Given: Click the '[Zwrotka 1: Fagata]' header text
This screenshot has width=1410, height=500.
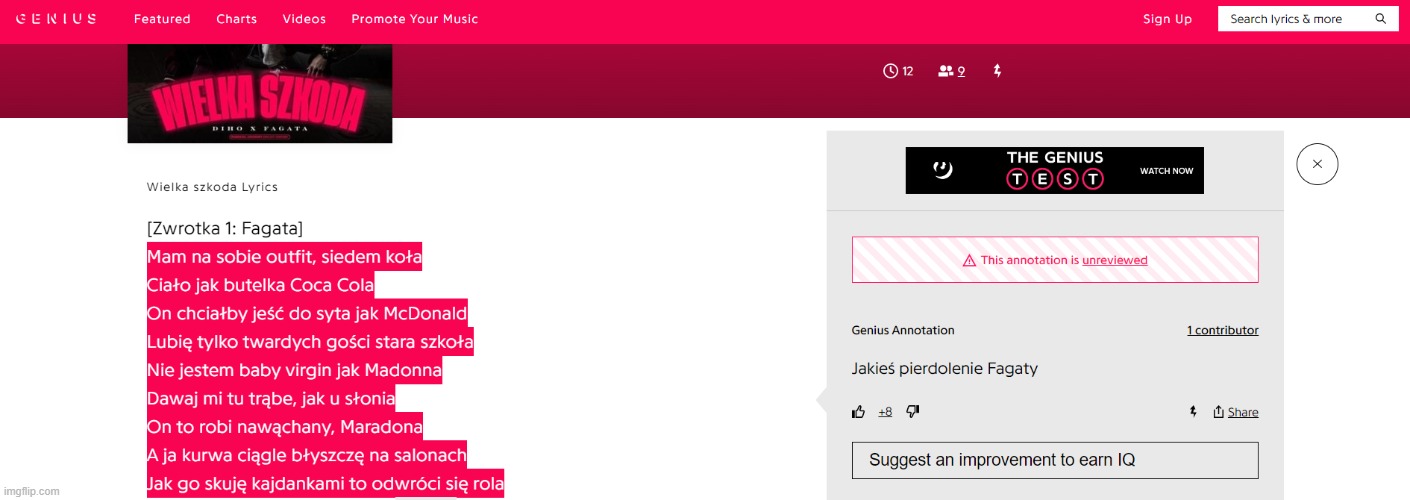Looking at the screenshot, I should 225,228.
